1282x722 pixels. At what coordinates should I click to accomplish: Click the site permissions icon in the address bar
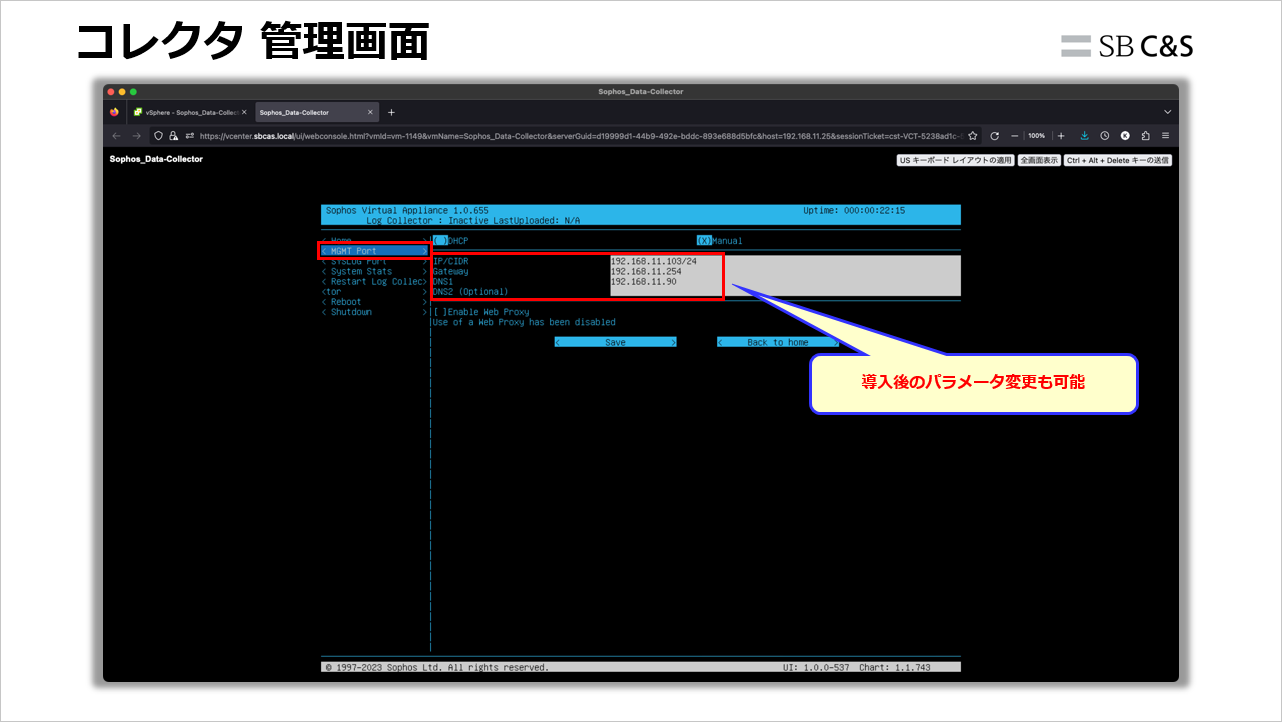(189, 136)
